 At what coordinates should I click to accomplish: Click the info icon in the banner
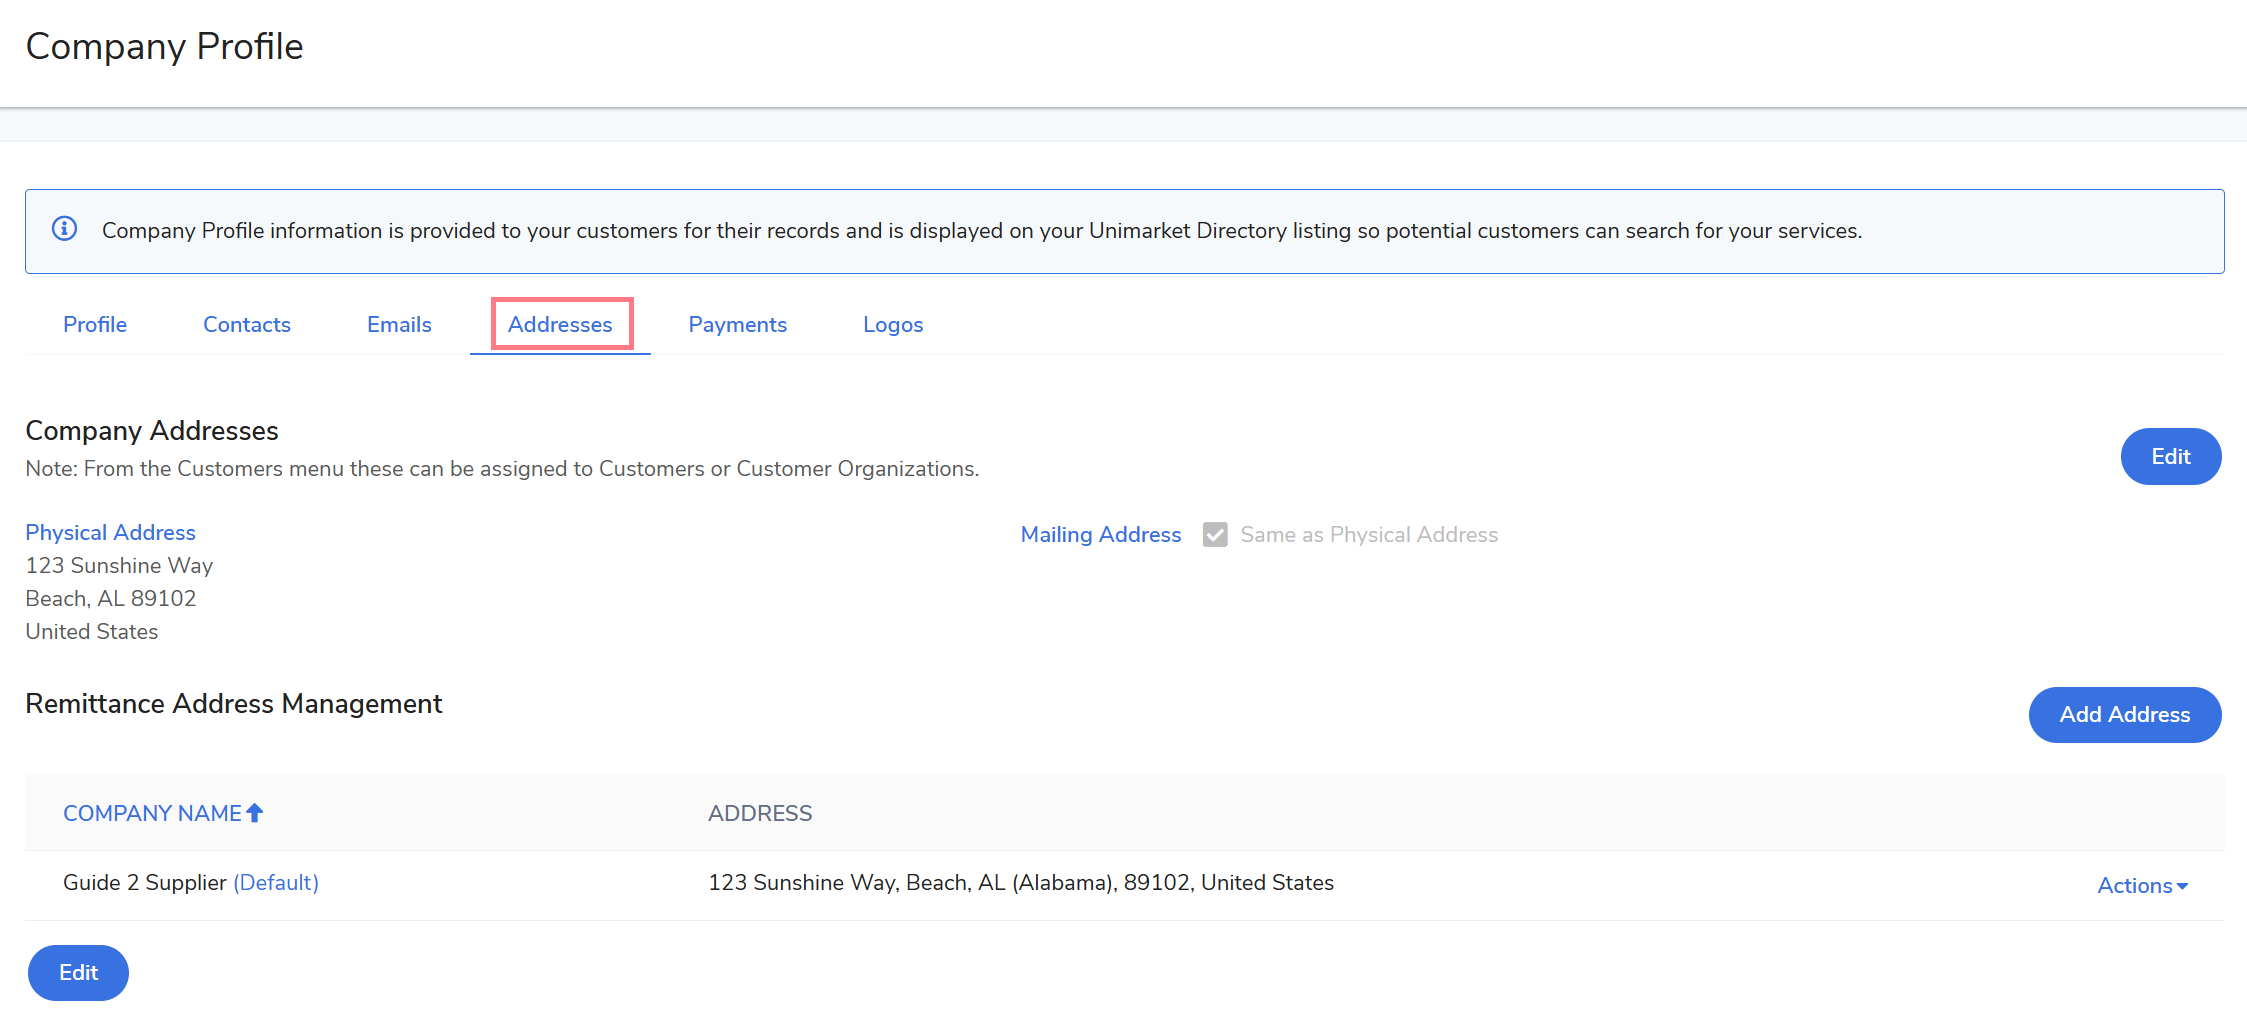click(65, 229)
